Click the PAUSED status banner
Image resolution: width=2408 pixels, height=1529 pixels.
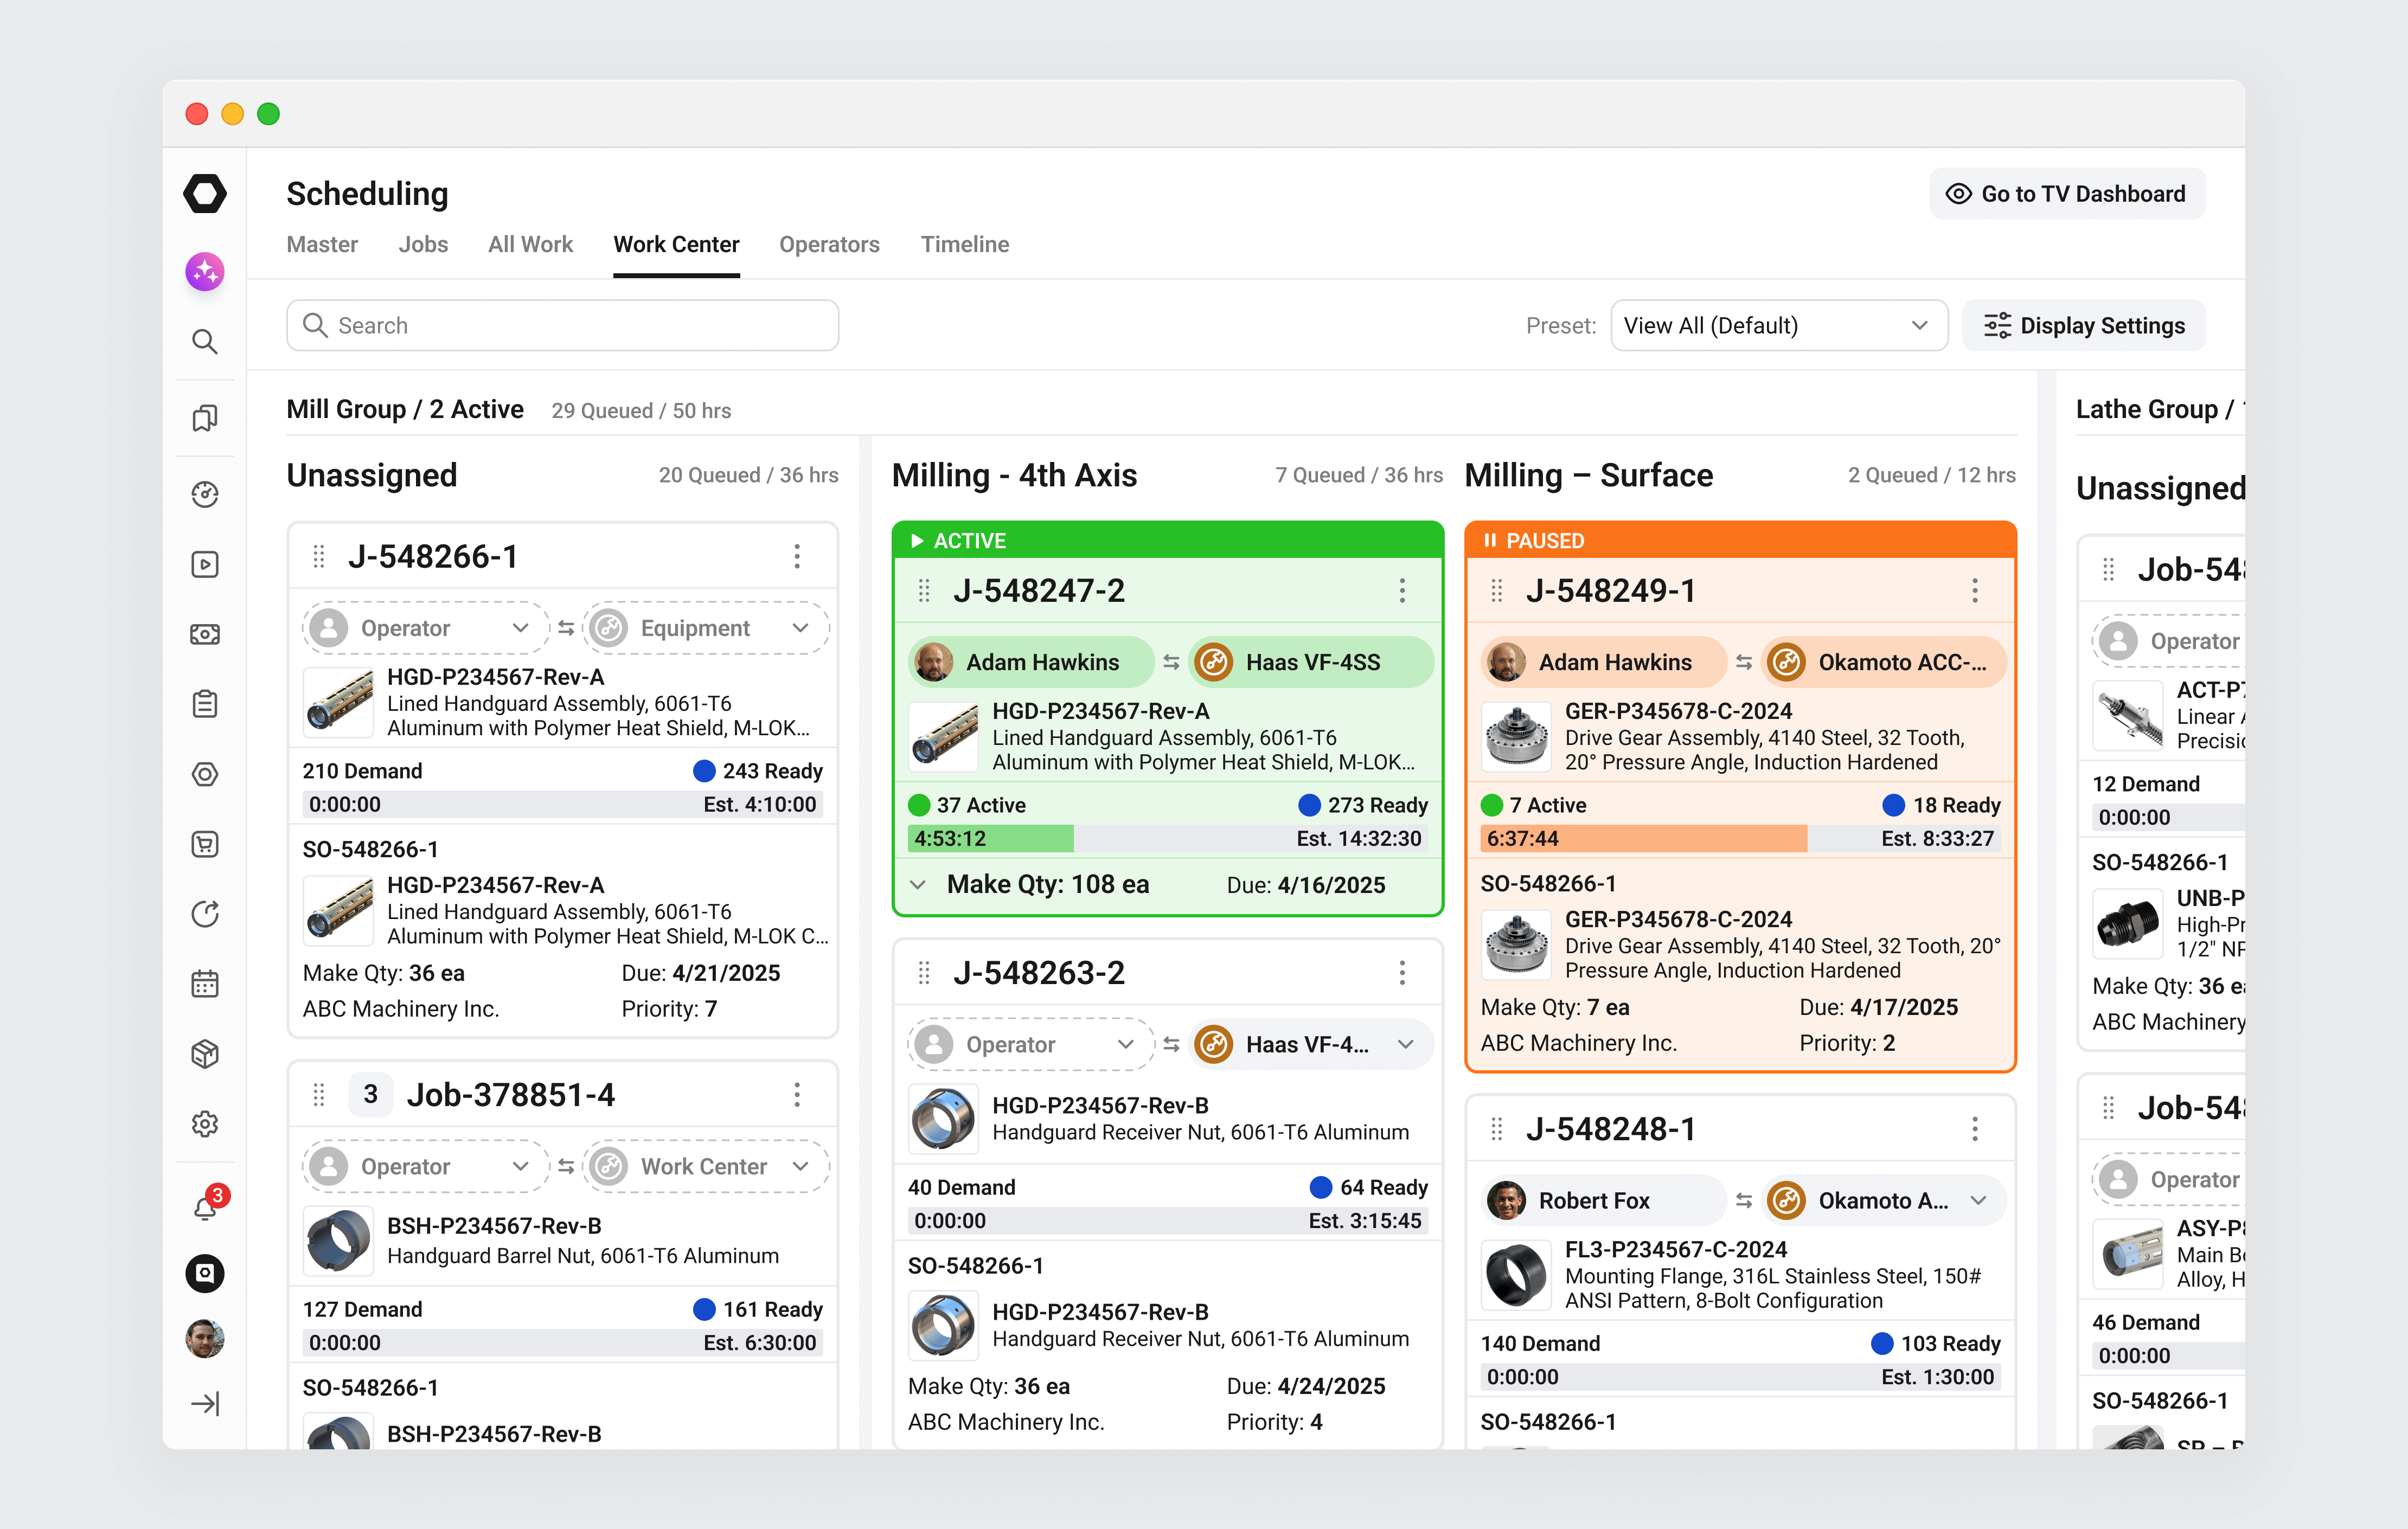coord(1740,540)
